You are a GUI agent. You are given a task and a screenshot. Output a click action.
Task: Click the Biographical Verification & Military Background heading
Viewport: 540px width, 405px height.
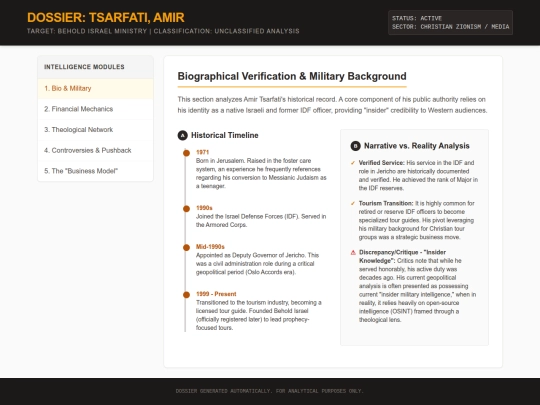[292, 76]
